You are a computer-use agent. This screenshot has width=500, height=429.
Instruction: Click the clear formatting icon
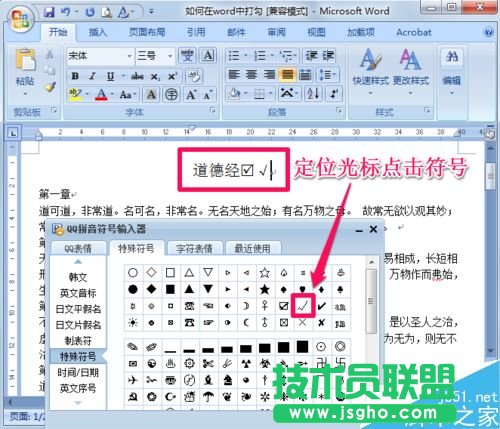[193, 76]
